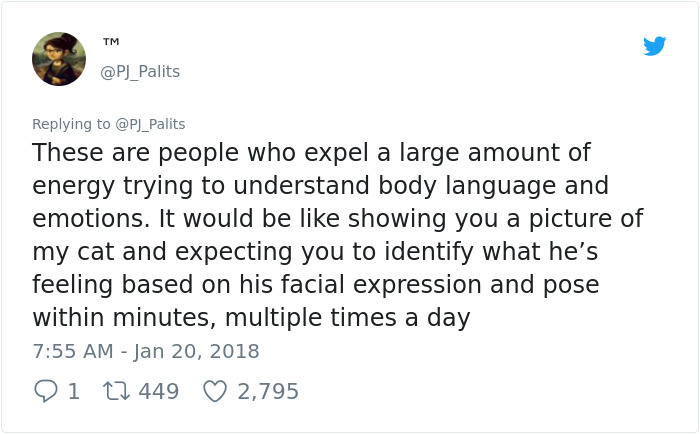Open the Mona Lisa profile avatar

(59, 59)
